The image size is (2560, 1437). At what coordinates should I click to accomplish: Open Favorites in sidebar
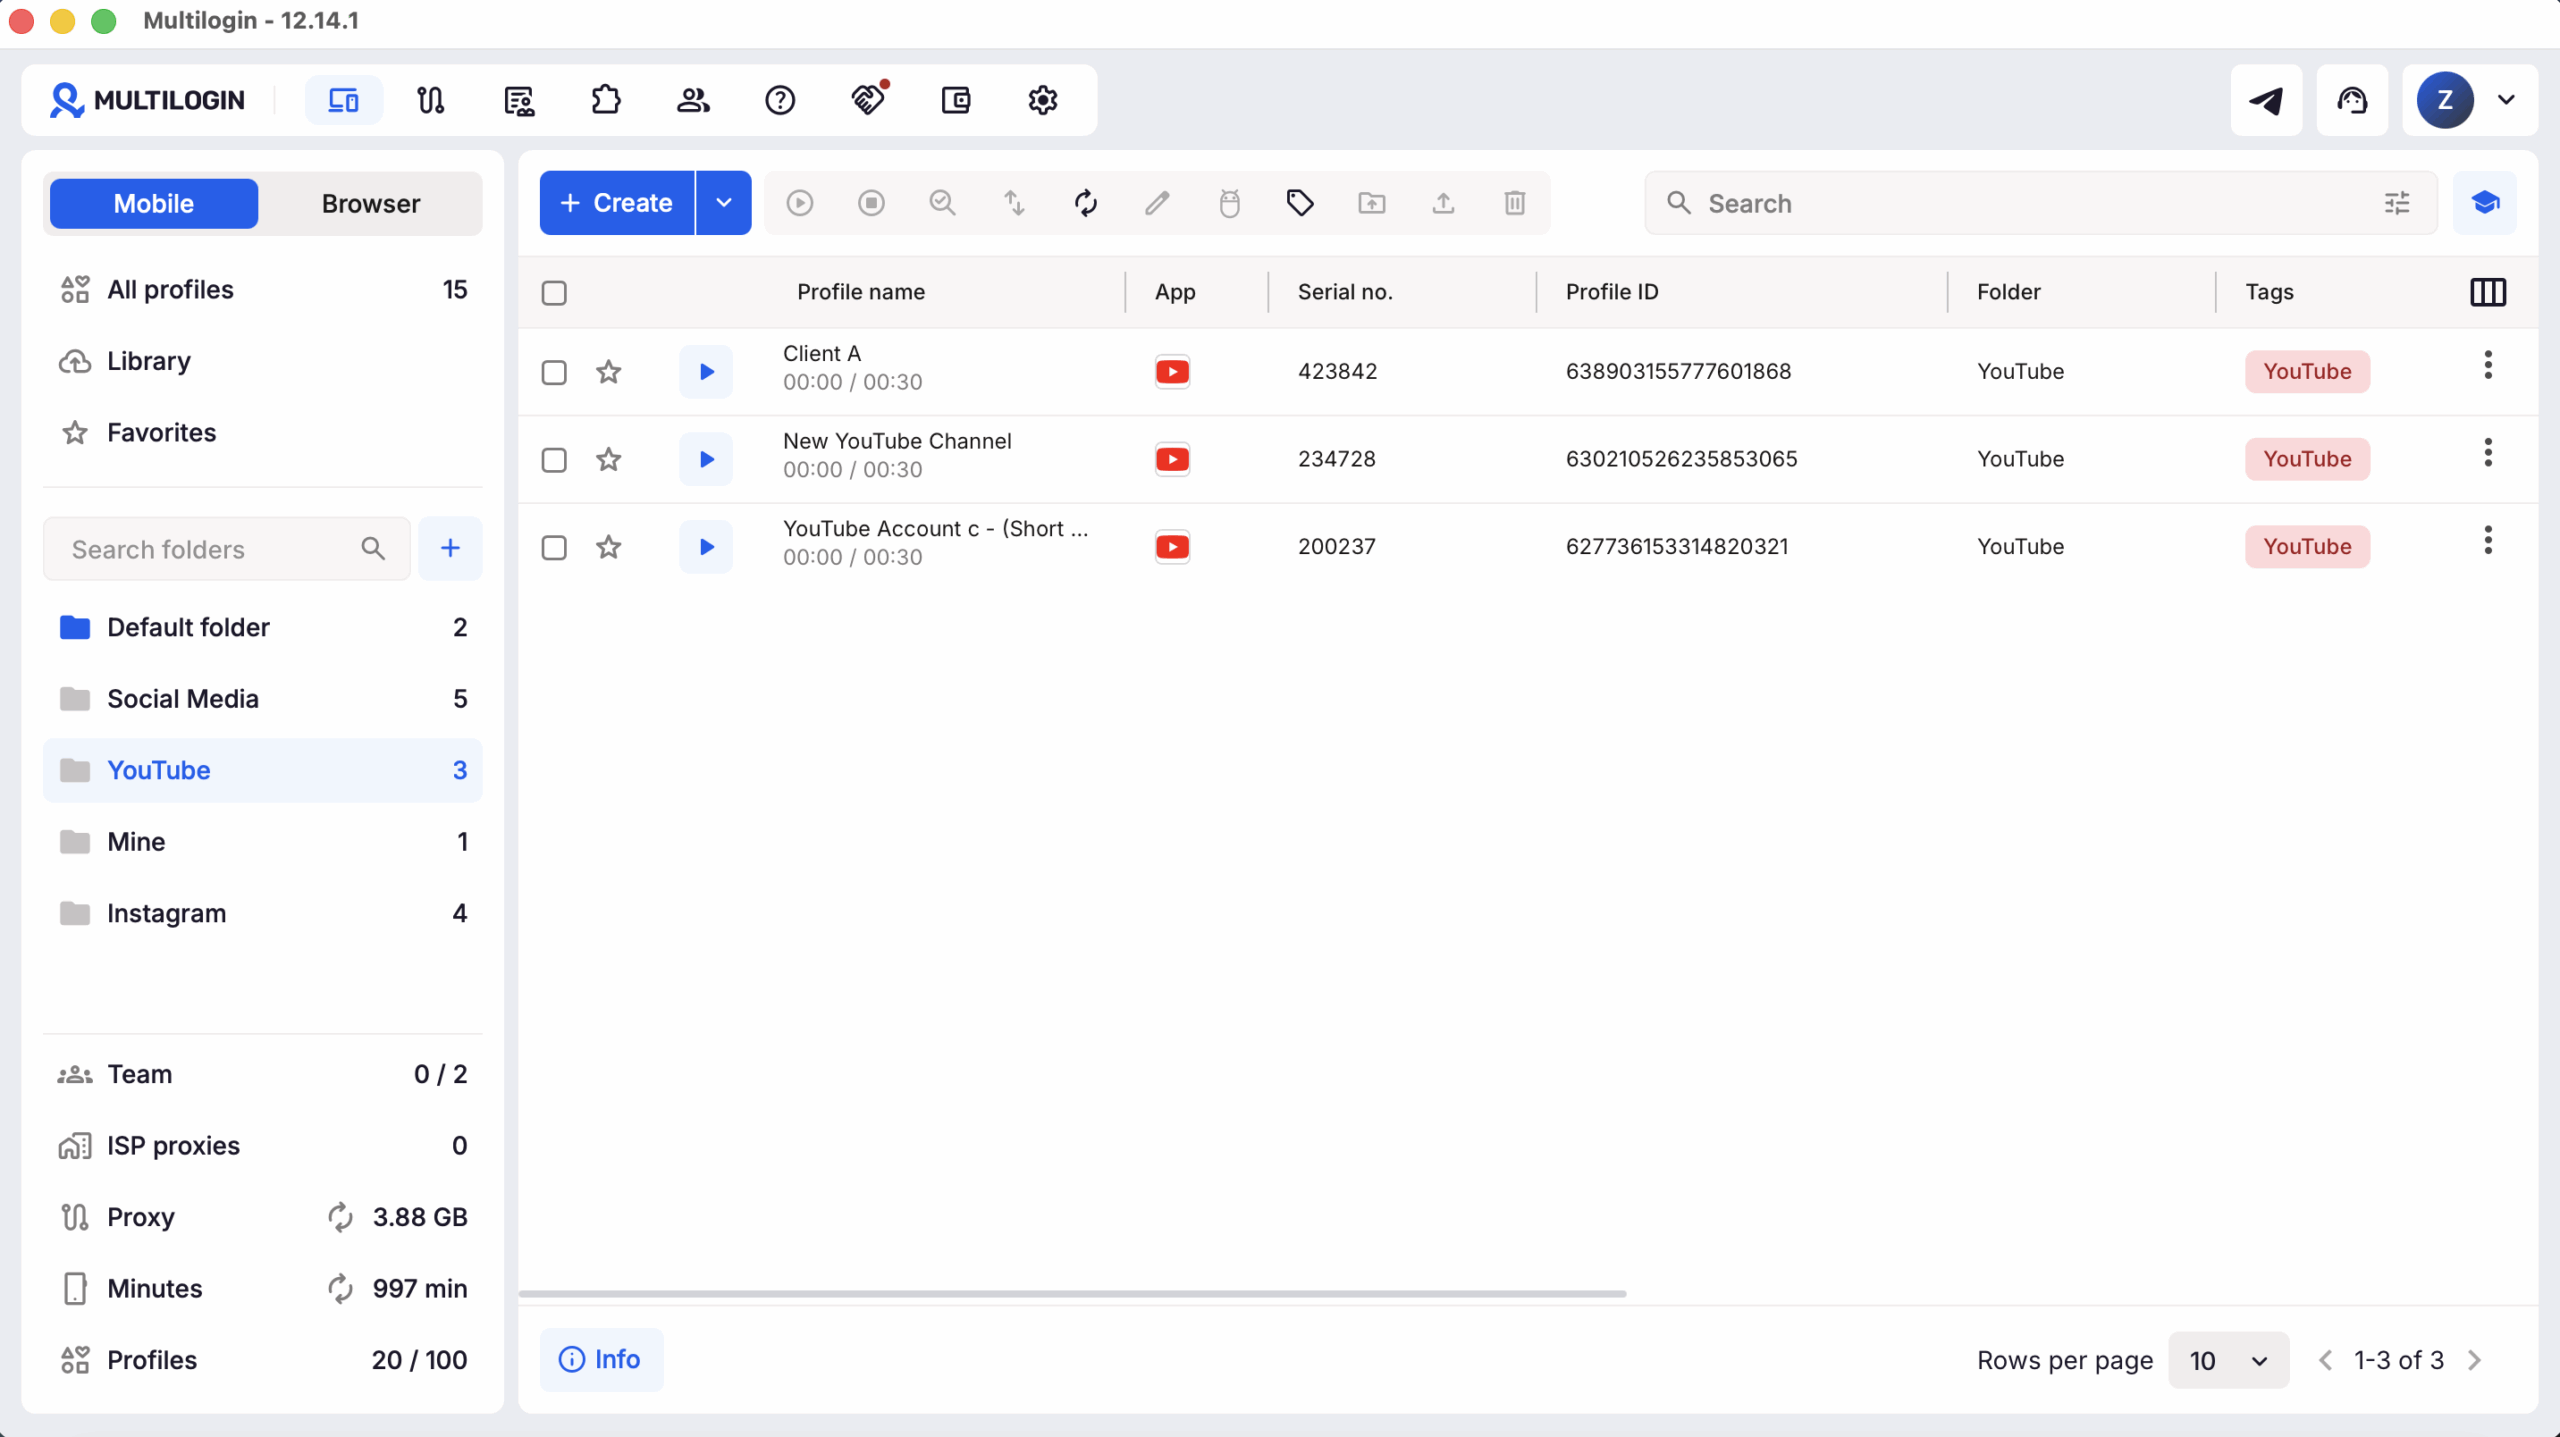263,433
